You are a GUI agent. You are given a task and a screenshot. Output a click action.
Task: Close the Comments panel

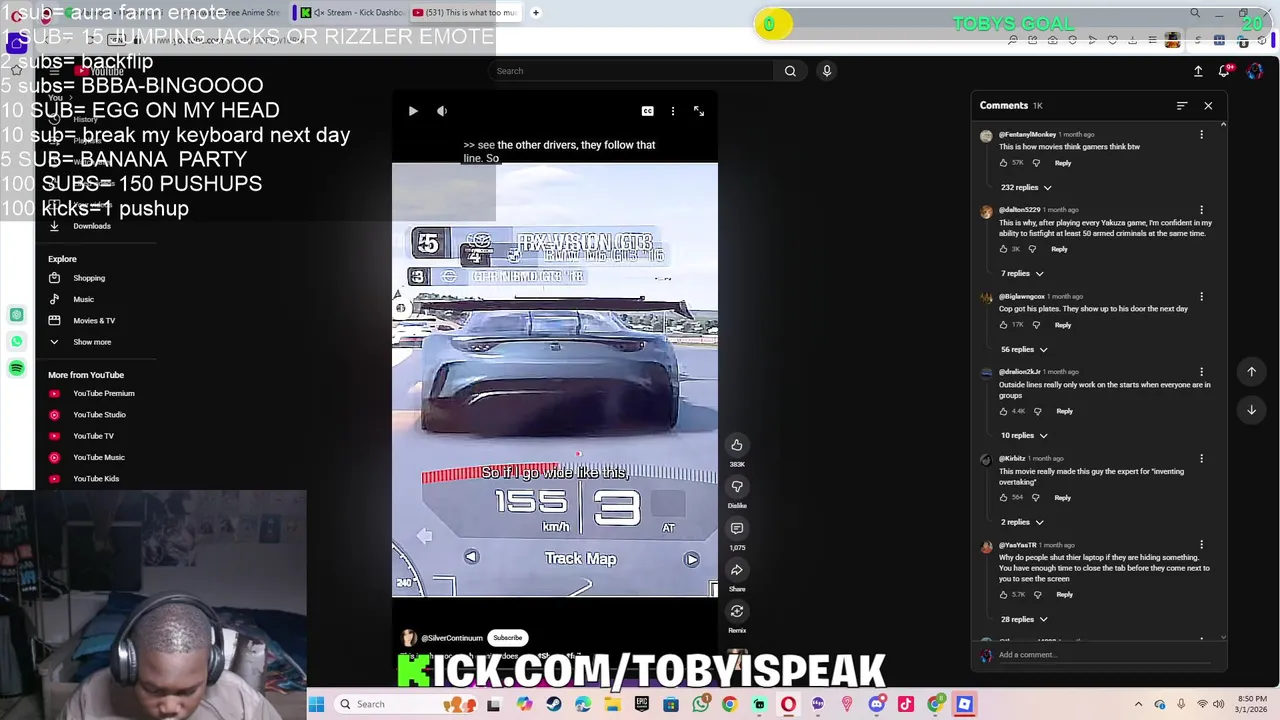1208,105
